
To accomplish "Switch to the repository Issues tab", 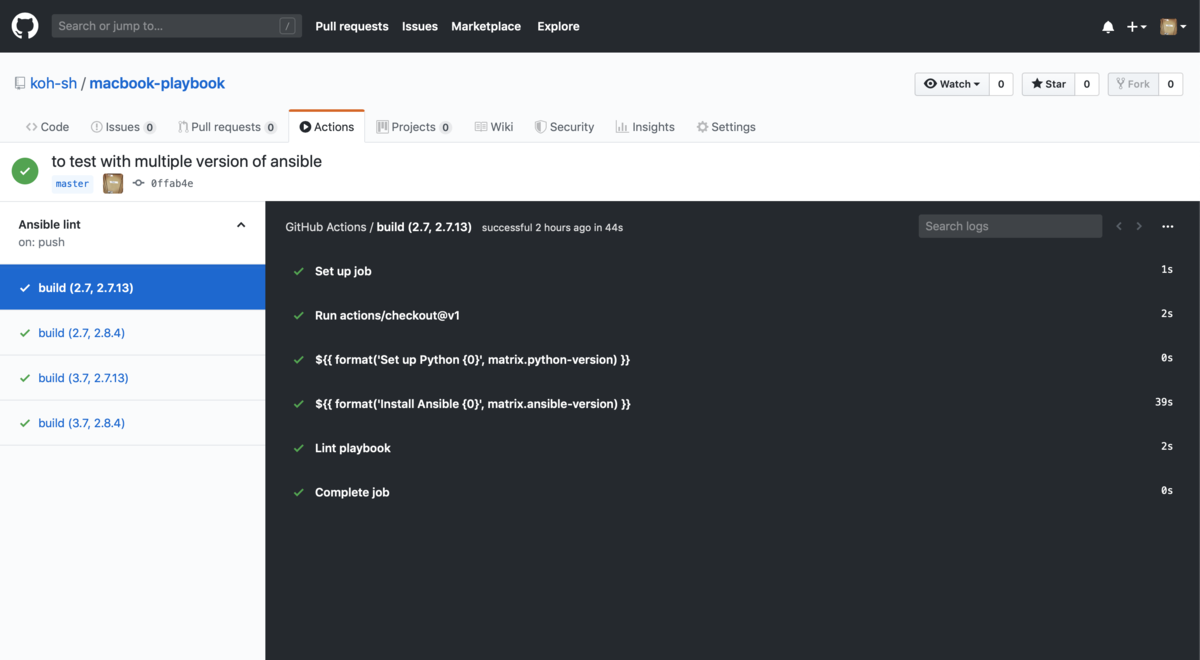I will point(123,127).
